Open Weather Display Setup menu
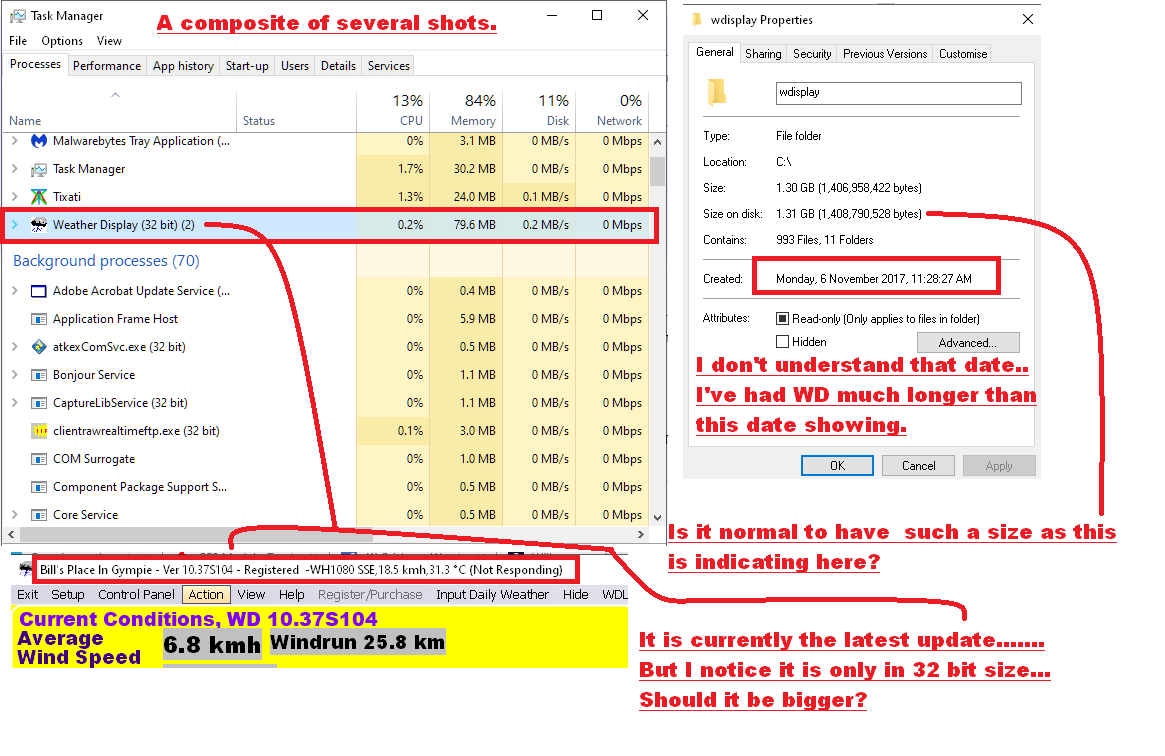This screenshot has height=756, width=1165. click(68, 595)
